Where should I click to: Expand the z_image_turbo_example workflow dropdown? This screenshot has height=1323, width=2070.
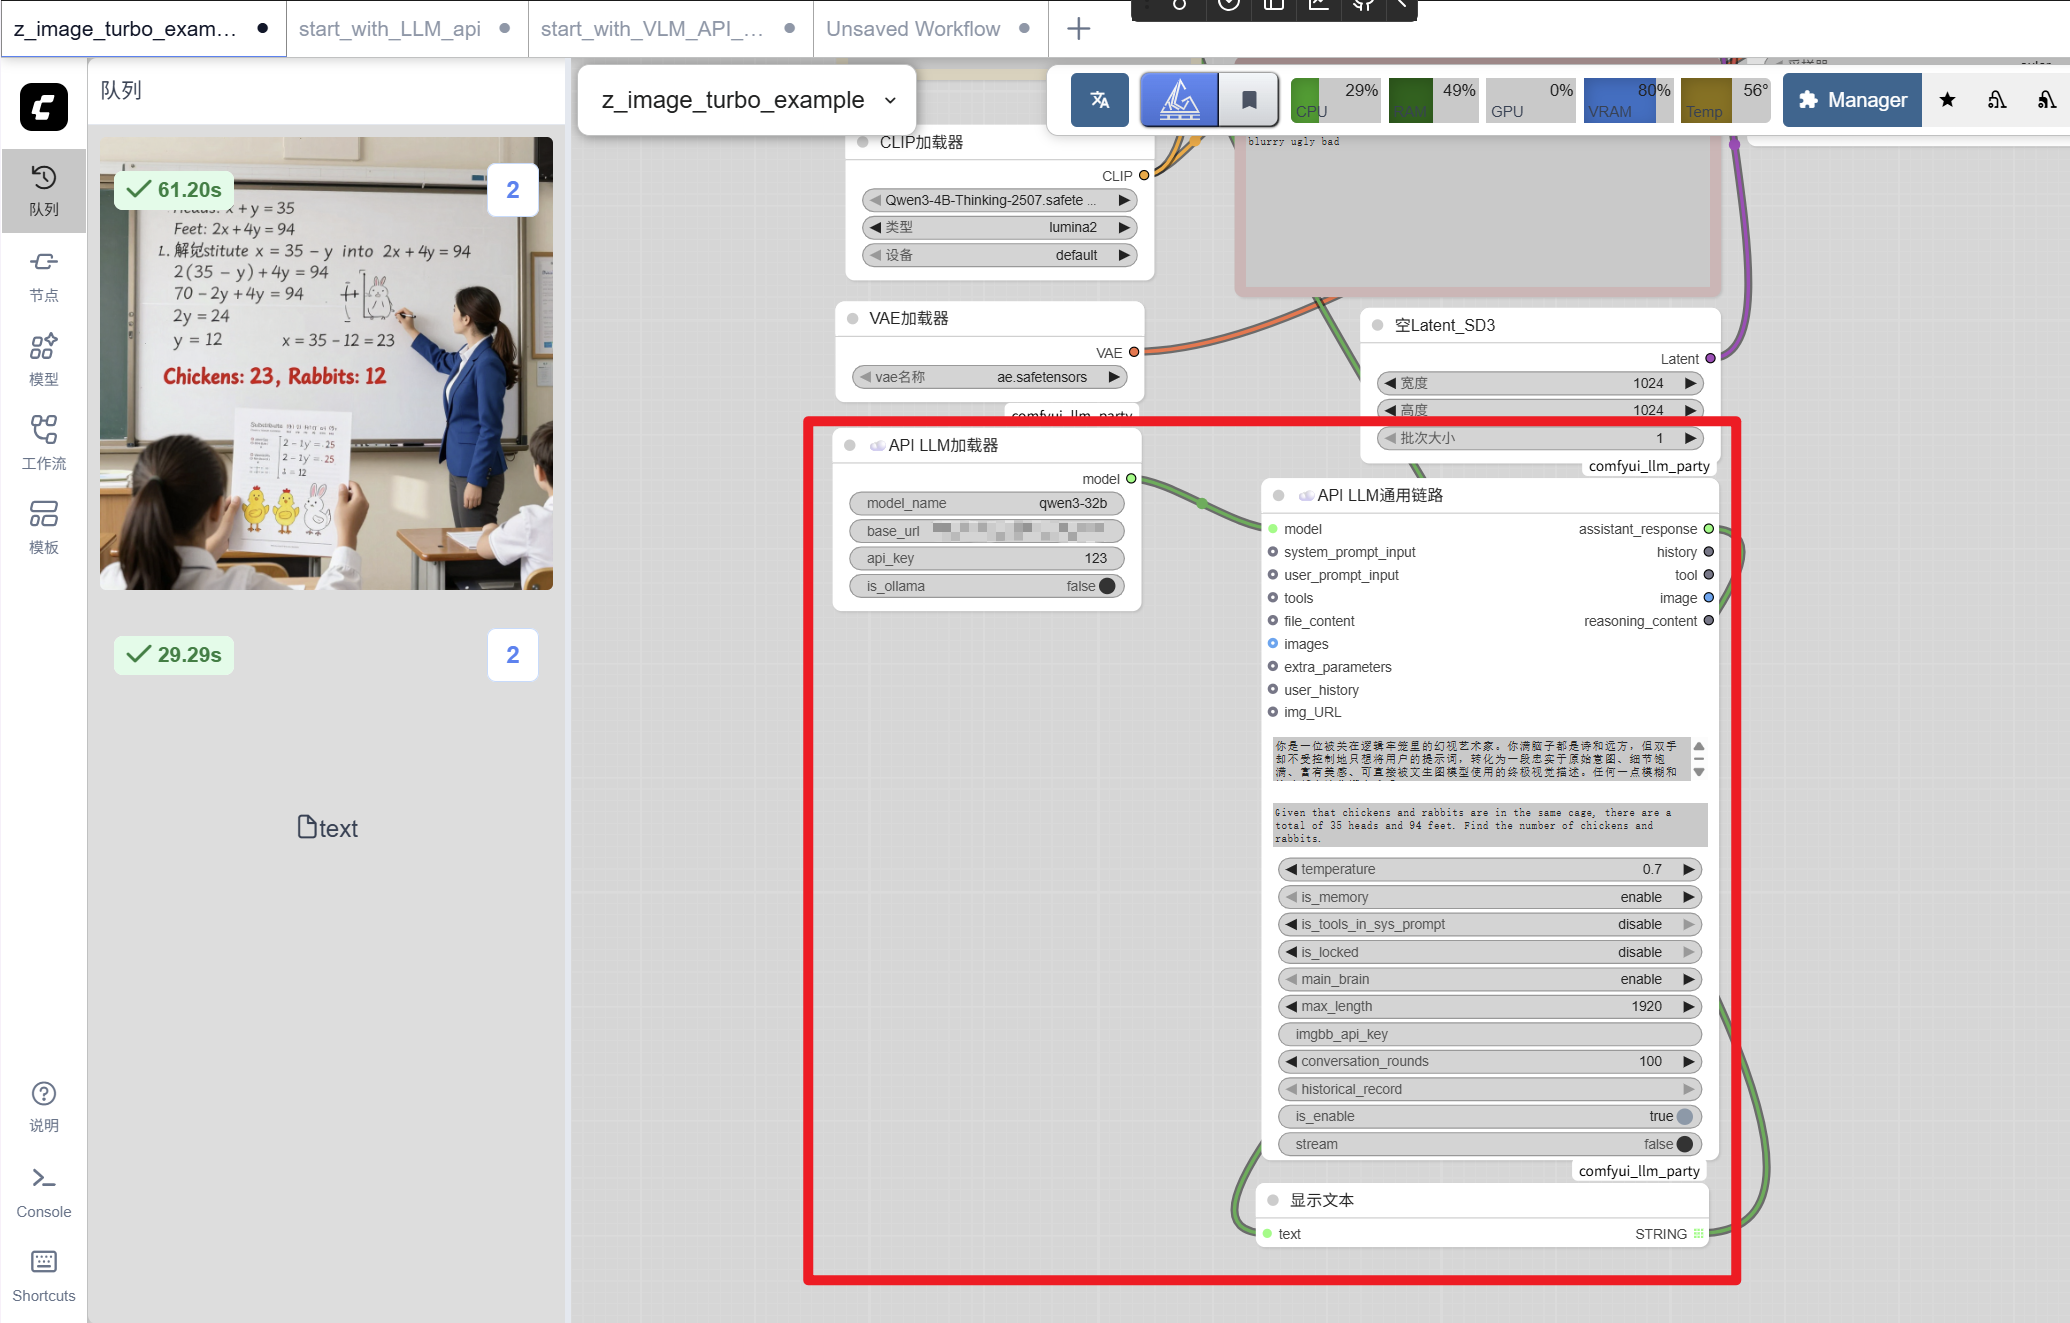pos(890,100)
